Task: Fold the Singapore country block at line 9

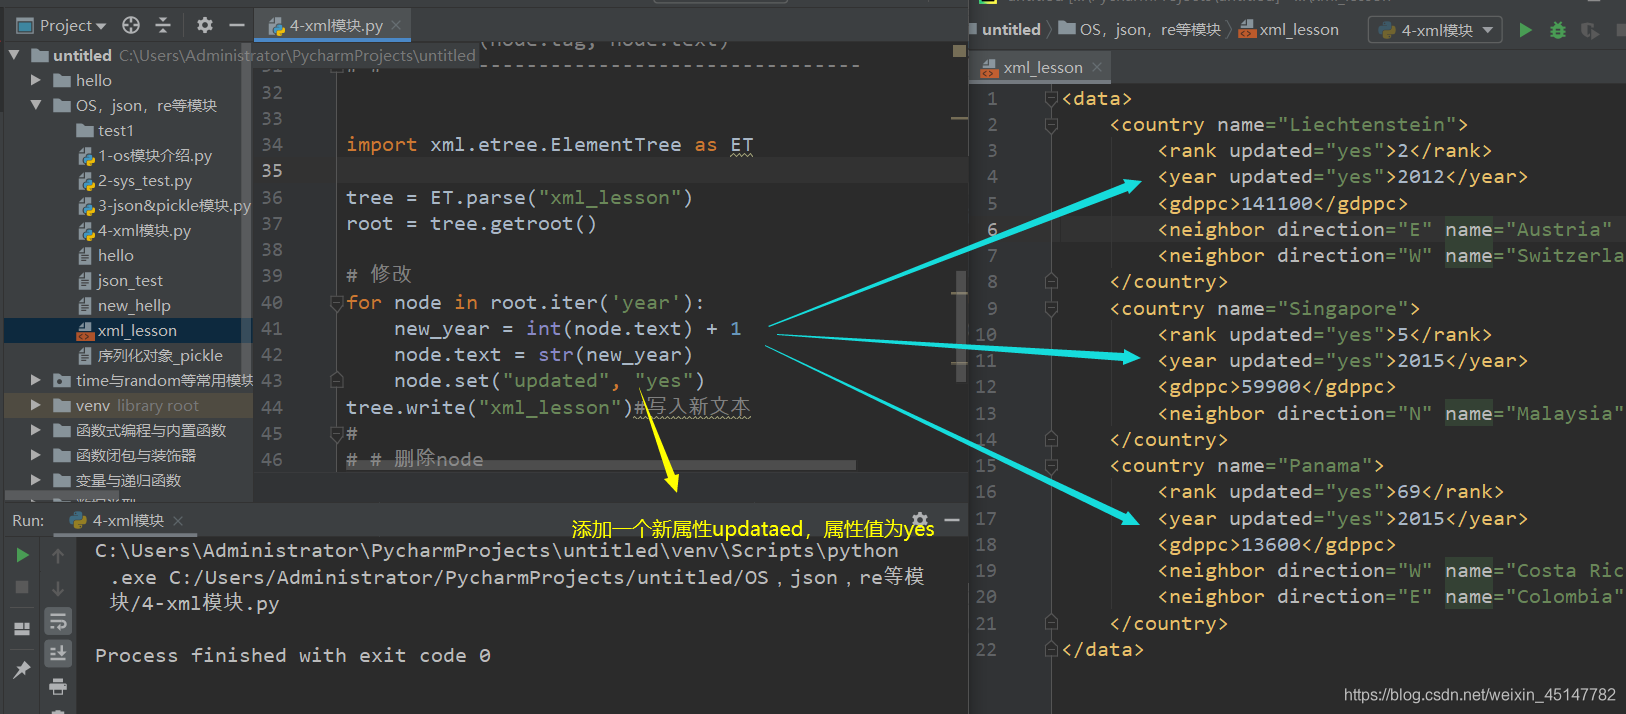Action: point(1051,308)
